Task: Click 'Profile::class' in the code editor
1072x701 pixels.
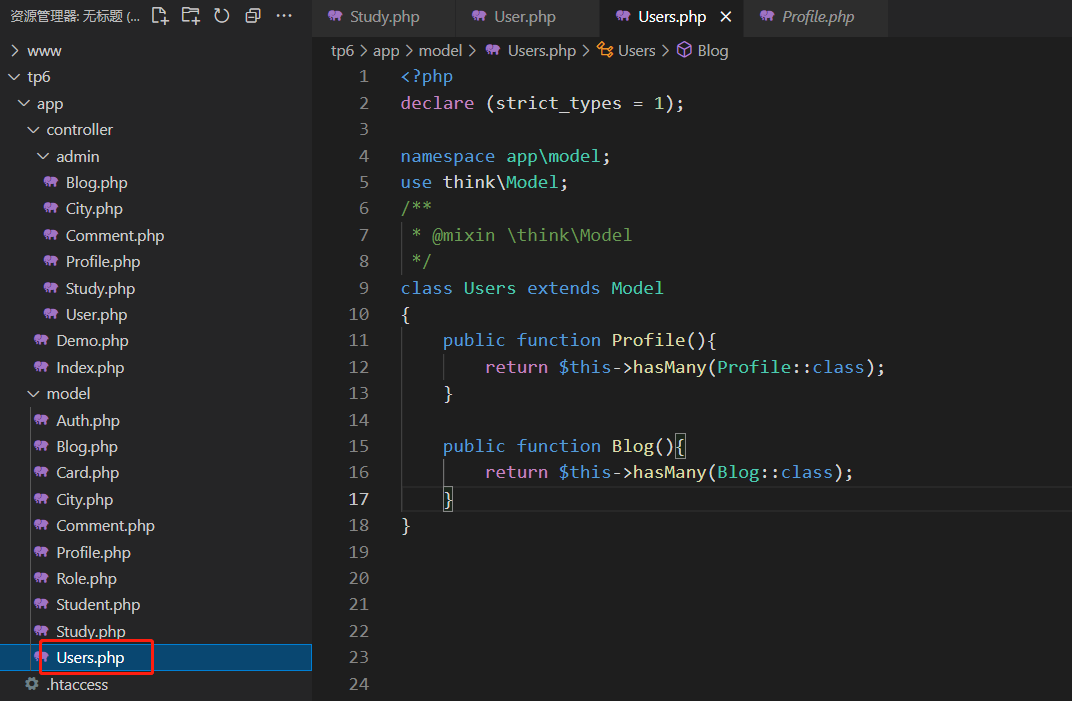Action: [790, 367]
